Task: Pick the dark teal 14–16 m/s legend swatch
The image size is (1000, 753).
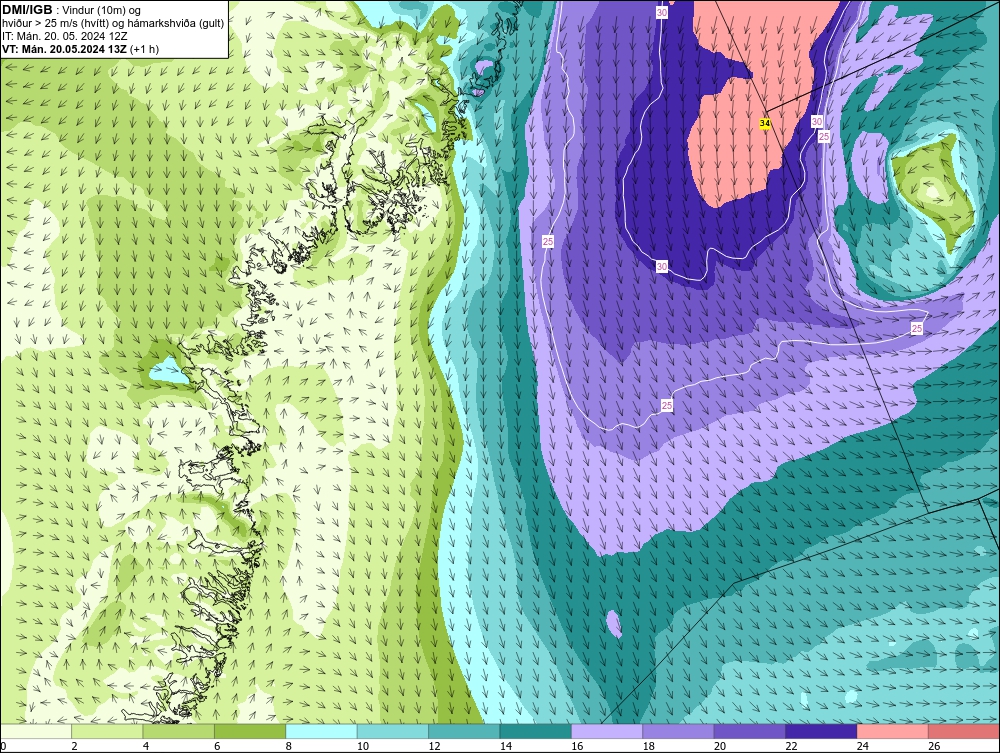Action: pos(536,731)
